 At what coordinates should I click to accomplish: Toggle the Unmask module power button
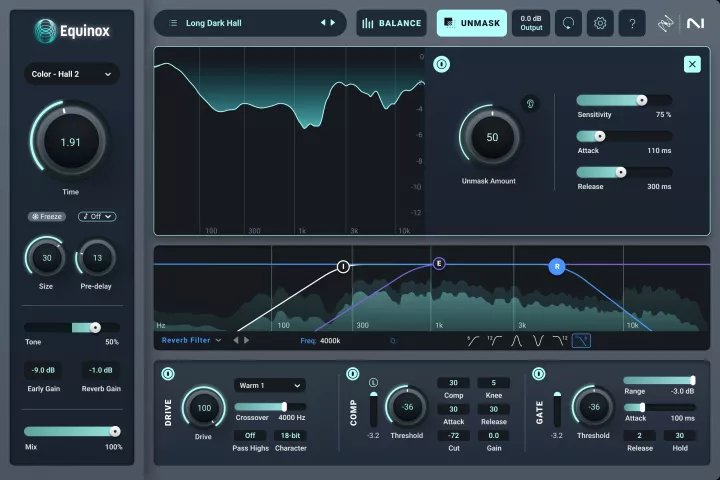pyautogui.click(x=441, y=64)
